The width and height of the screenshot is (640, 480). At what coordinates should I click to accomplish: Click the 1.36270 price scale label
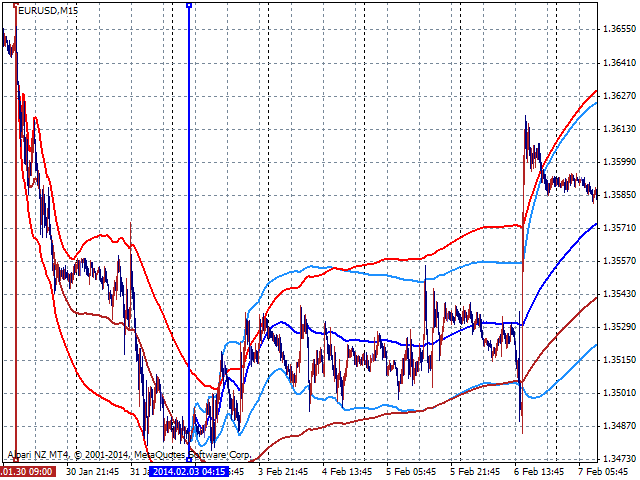[x=619, y=97]
